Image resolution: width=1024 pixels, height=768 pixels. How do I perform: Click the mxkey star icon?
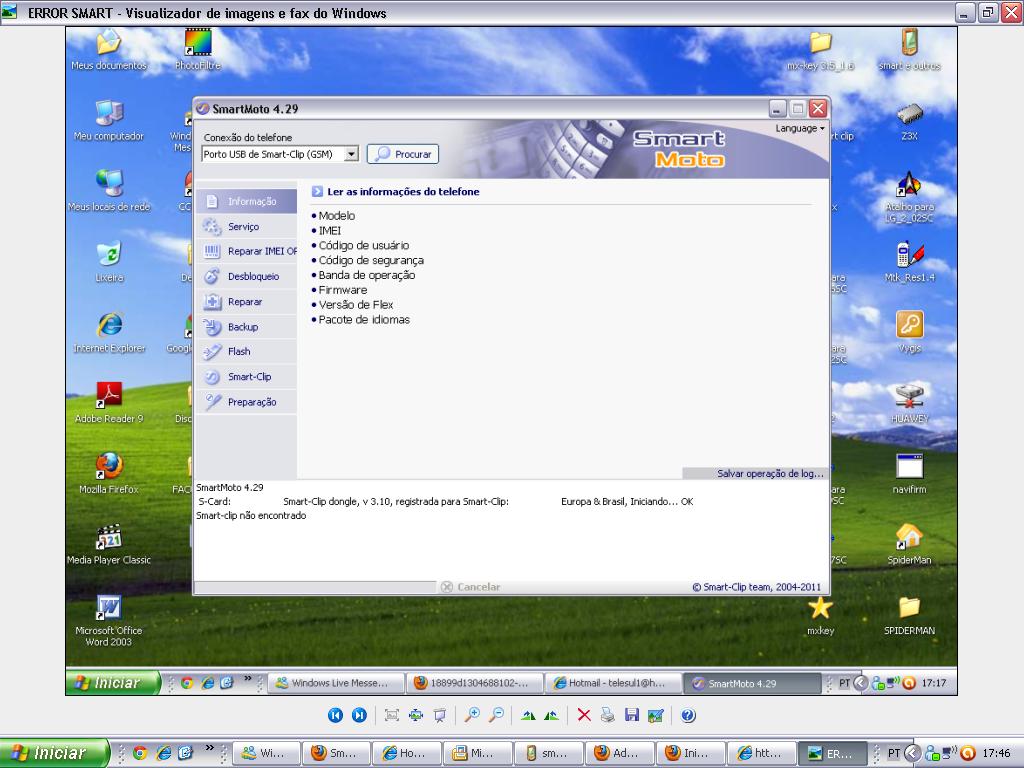(820, 615)
